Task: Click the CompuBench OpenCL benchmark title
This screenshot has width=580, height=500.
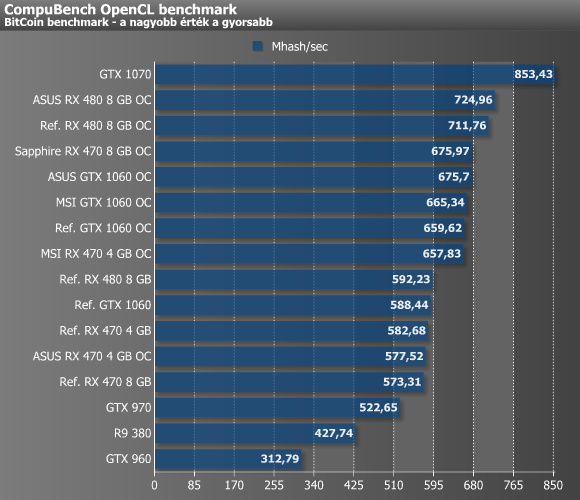Action: point(121,9)
